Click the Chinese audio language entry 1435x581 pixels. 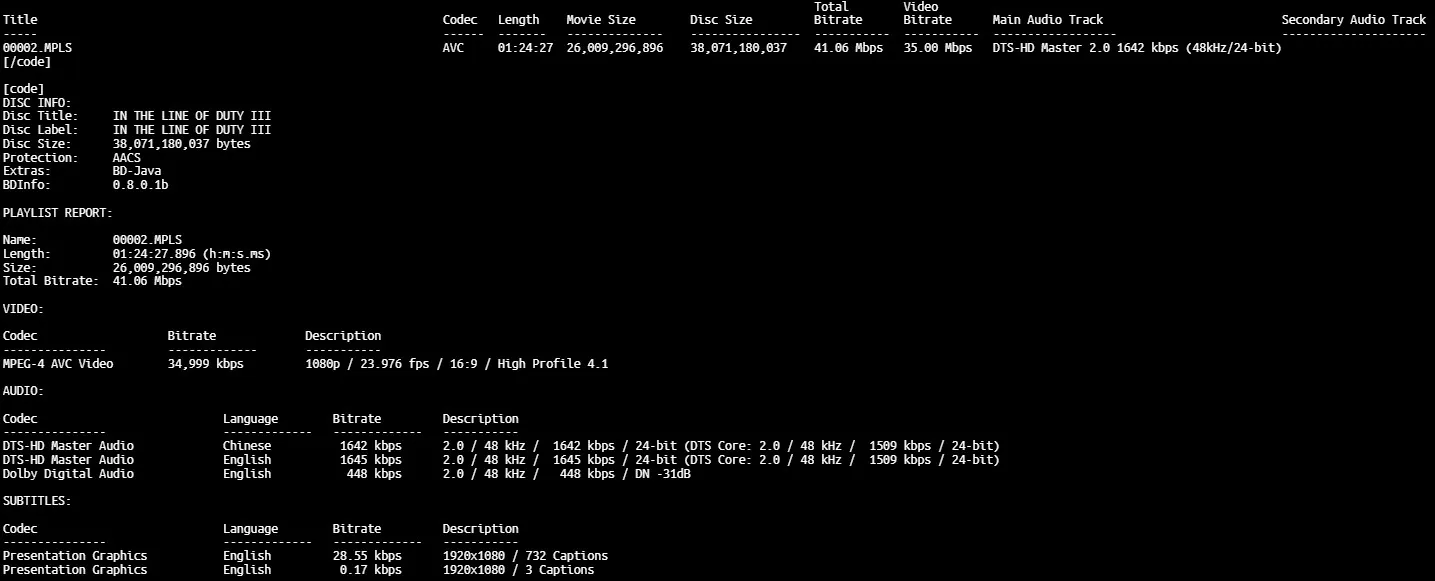(x=247, y=446)
